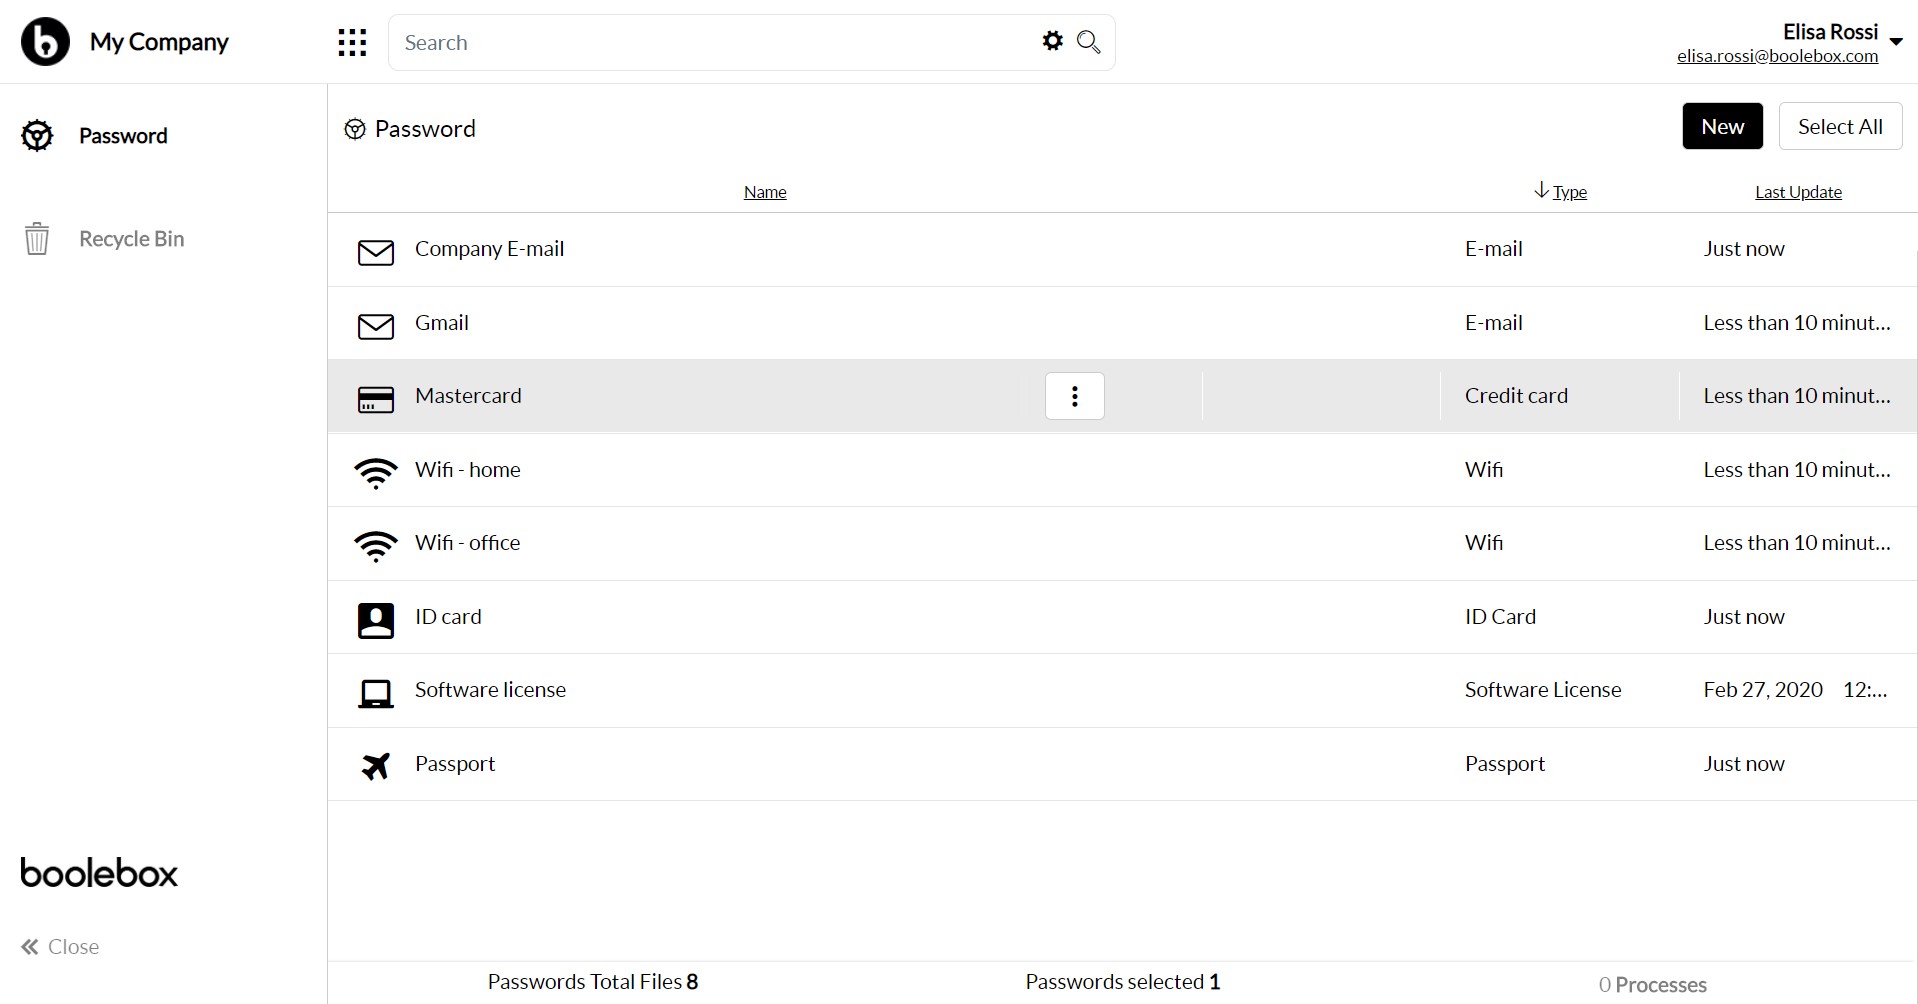
Task: Click the Software license laptop icon
Action: [x=376, y=692]
